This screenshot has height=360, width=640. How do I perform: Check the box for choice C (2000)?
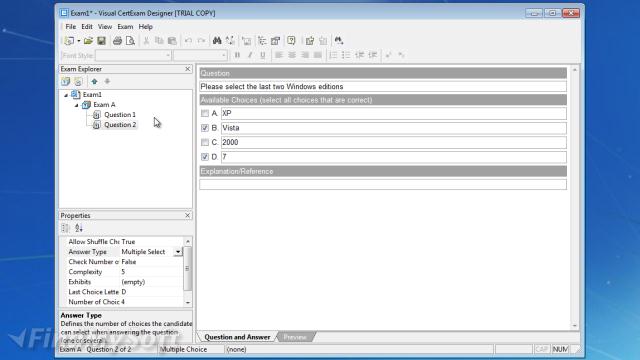tap(205, 142)
